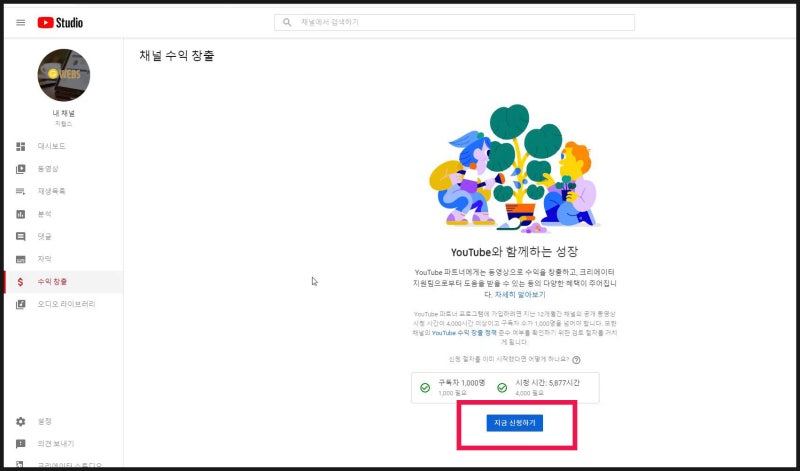Click the 채널 수익 창출 heading
This screenshot has height=471, width=800.
177,56
